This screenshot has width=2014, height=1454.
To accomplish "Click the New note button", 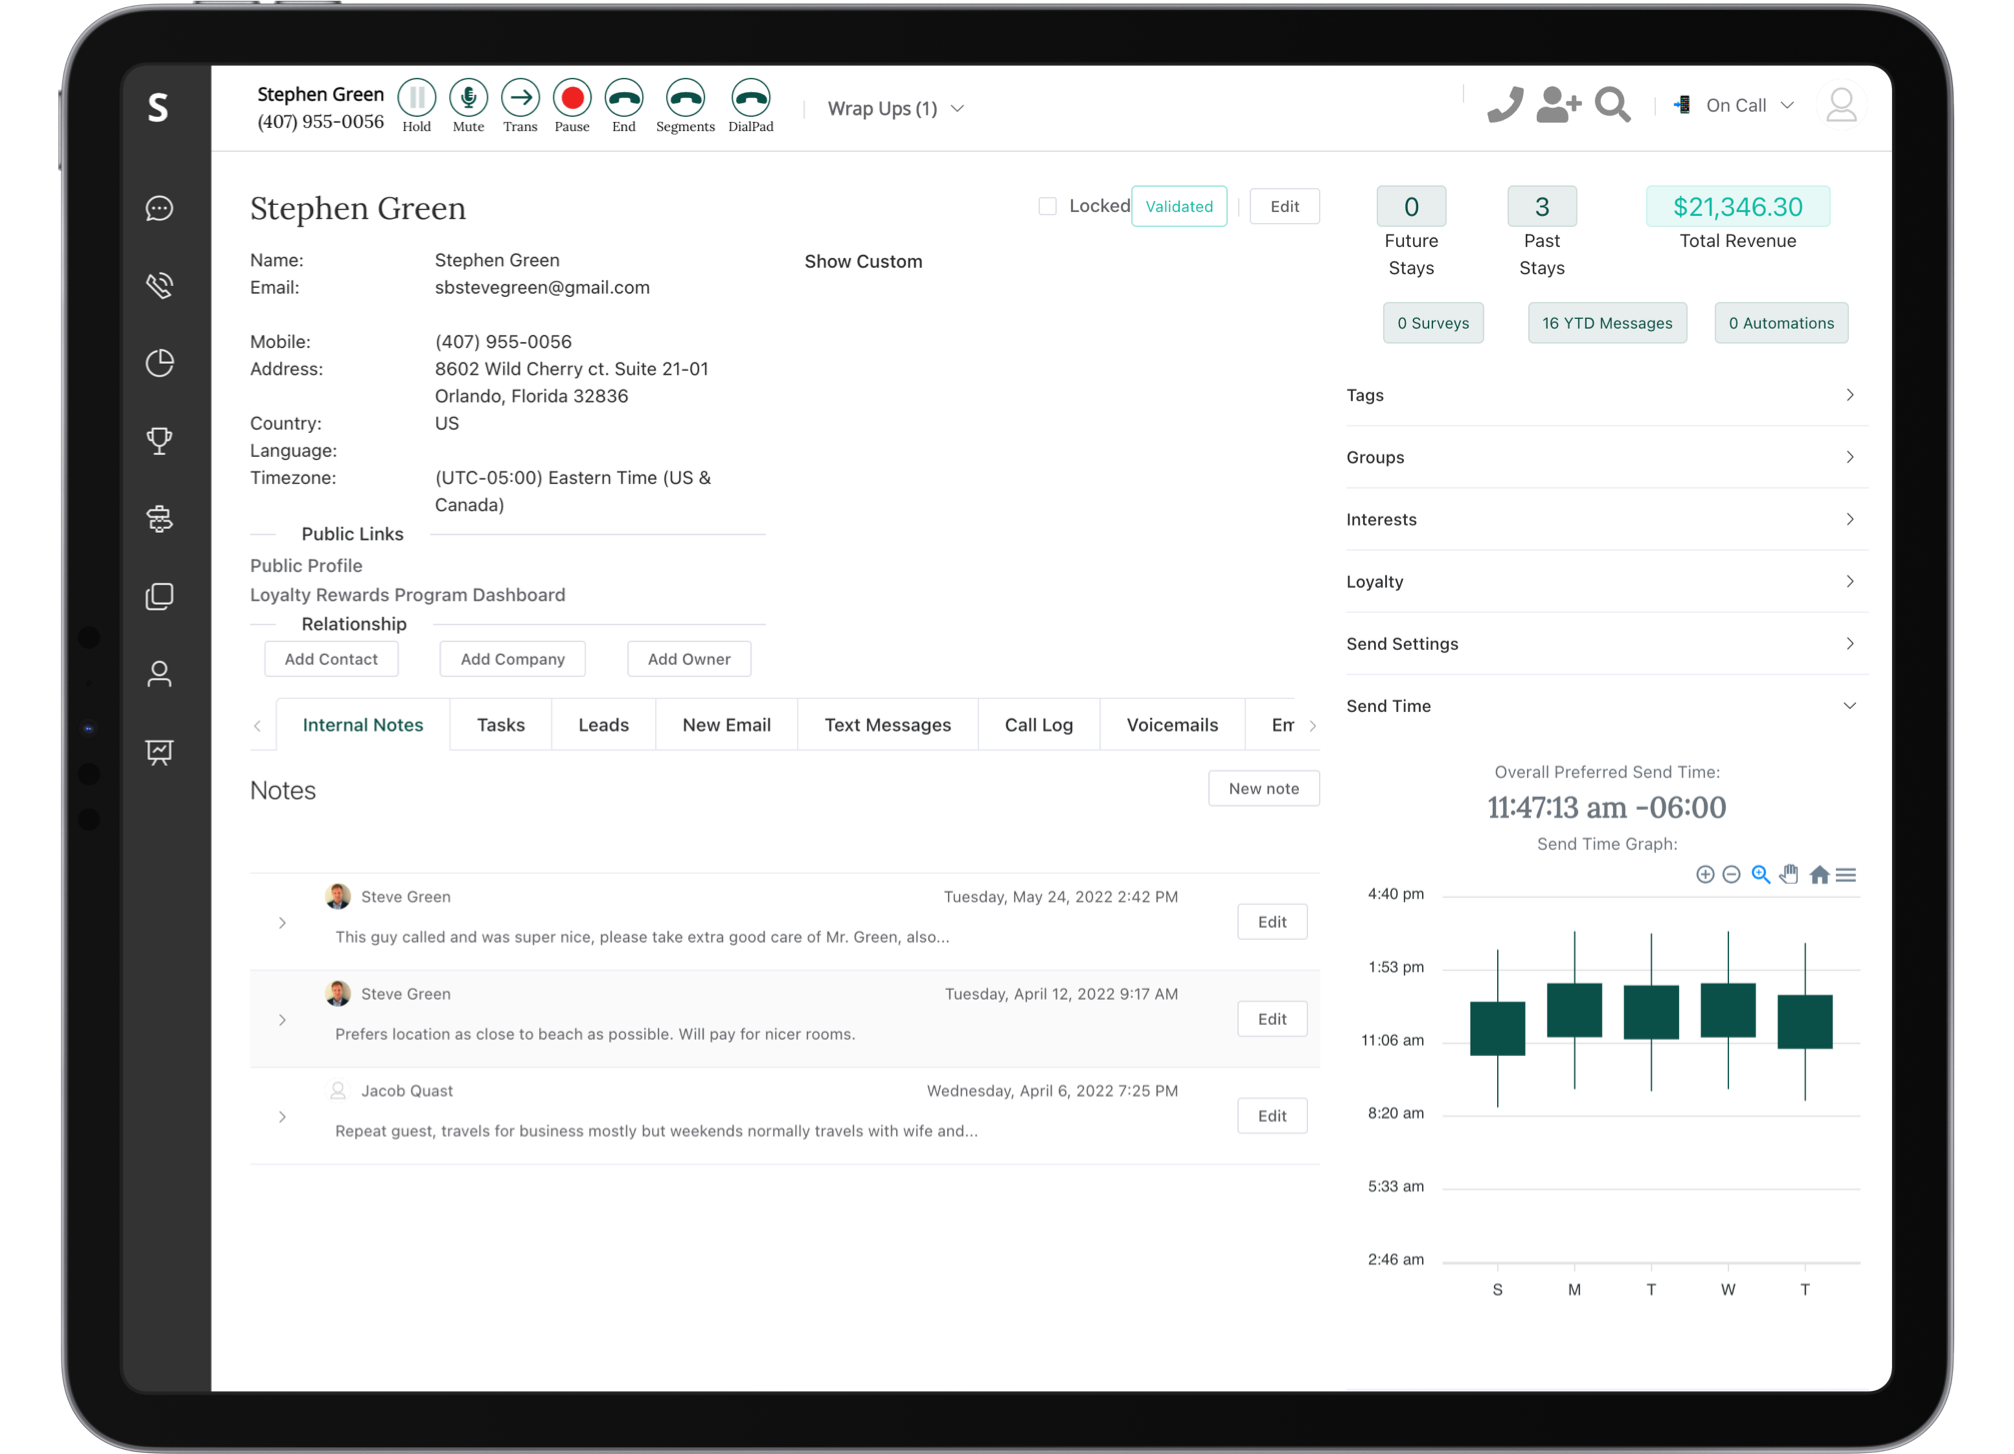I will 1263,788.
